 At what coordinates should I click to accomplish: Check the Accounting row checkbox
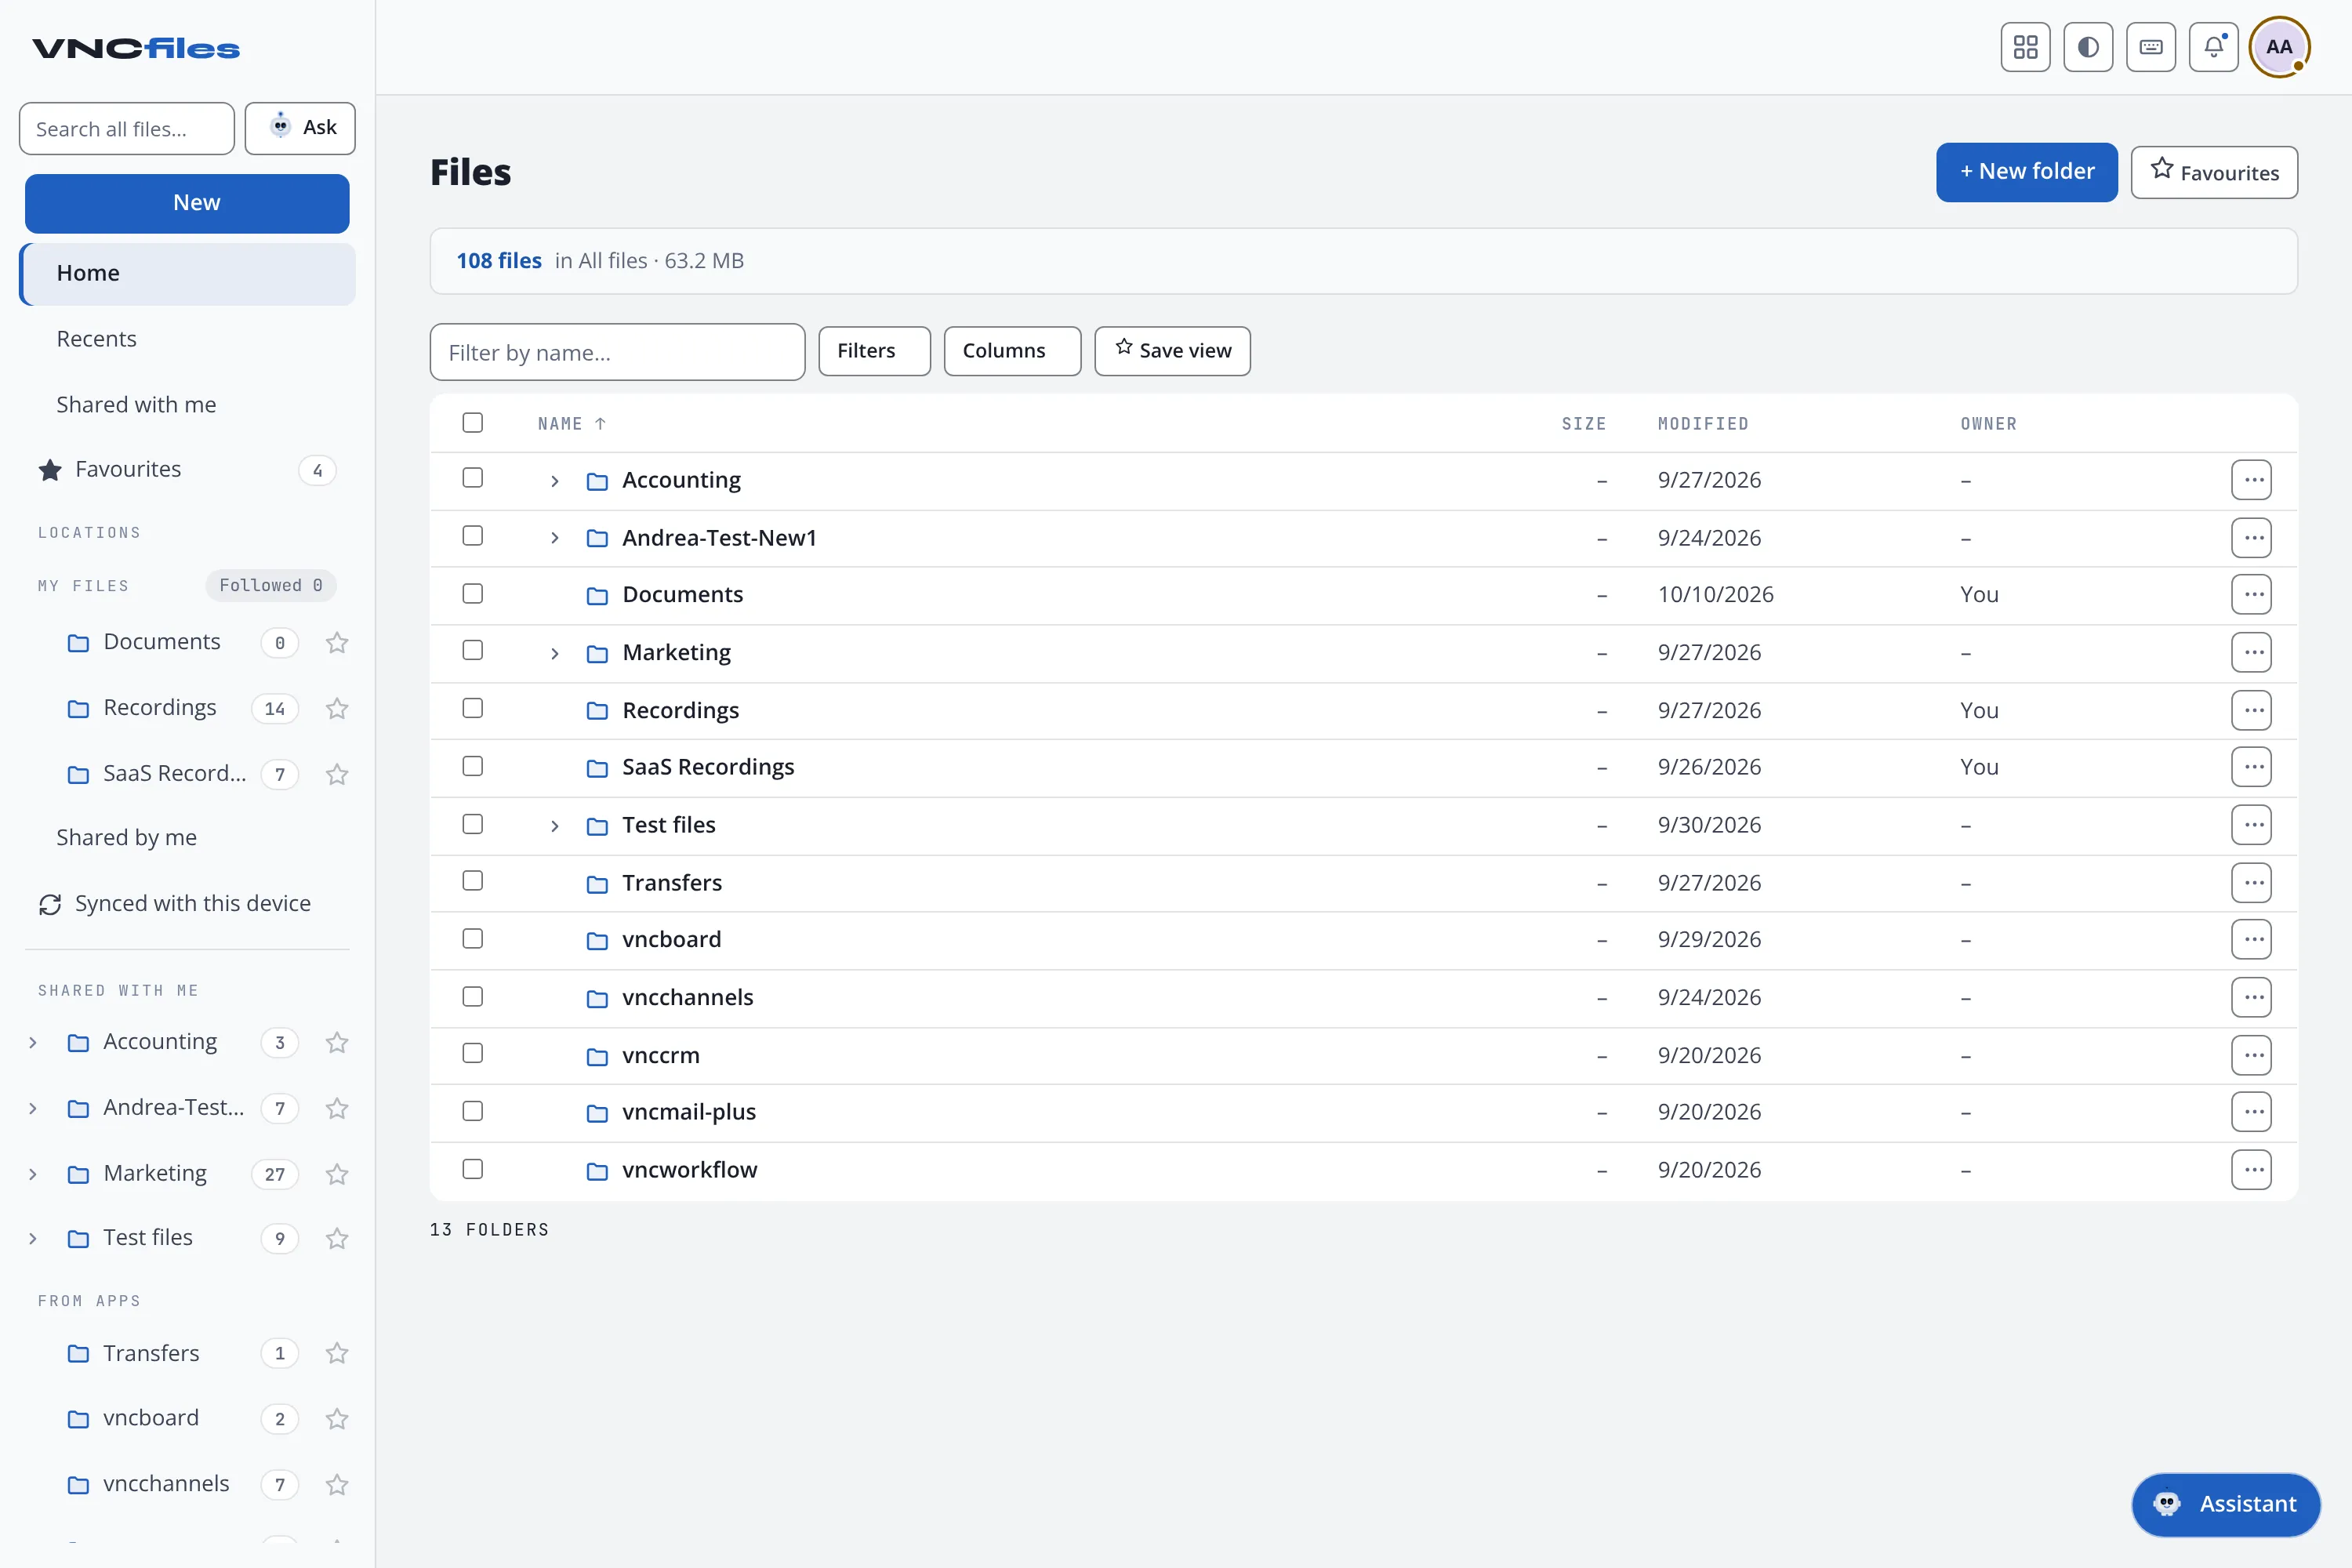click(473, 478)
